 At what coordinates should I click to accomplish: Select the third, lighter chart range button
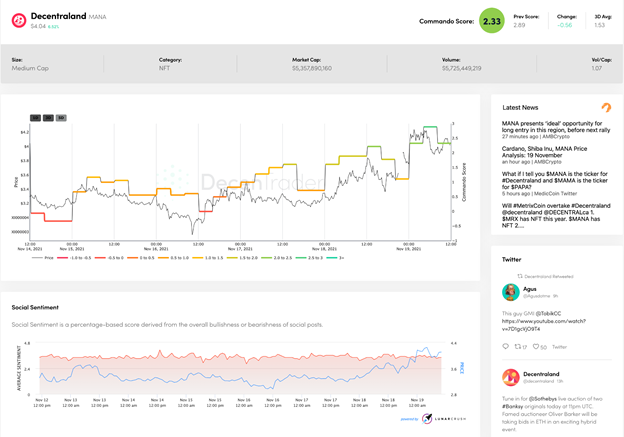61,118
